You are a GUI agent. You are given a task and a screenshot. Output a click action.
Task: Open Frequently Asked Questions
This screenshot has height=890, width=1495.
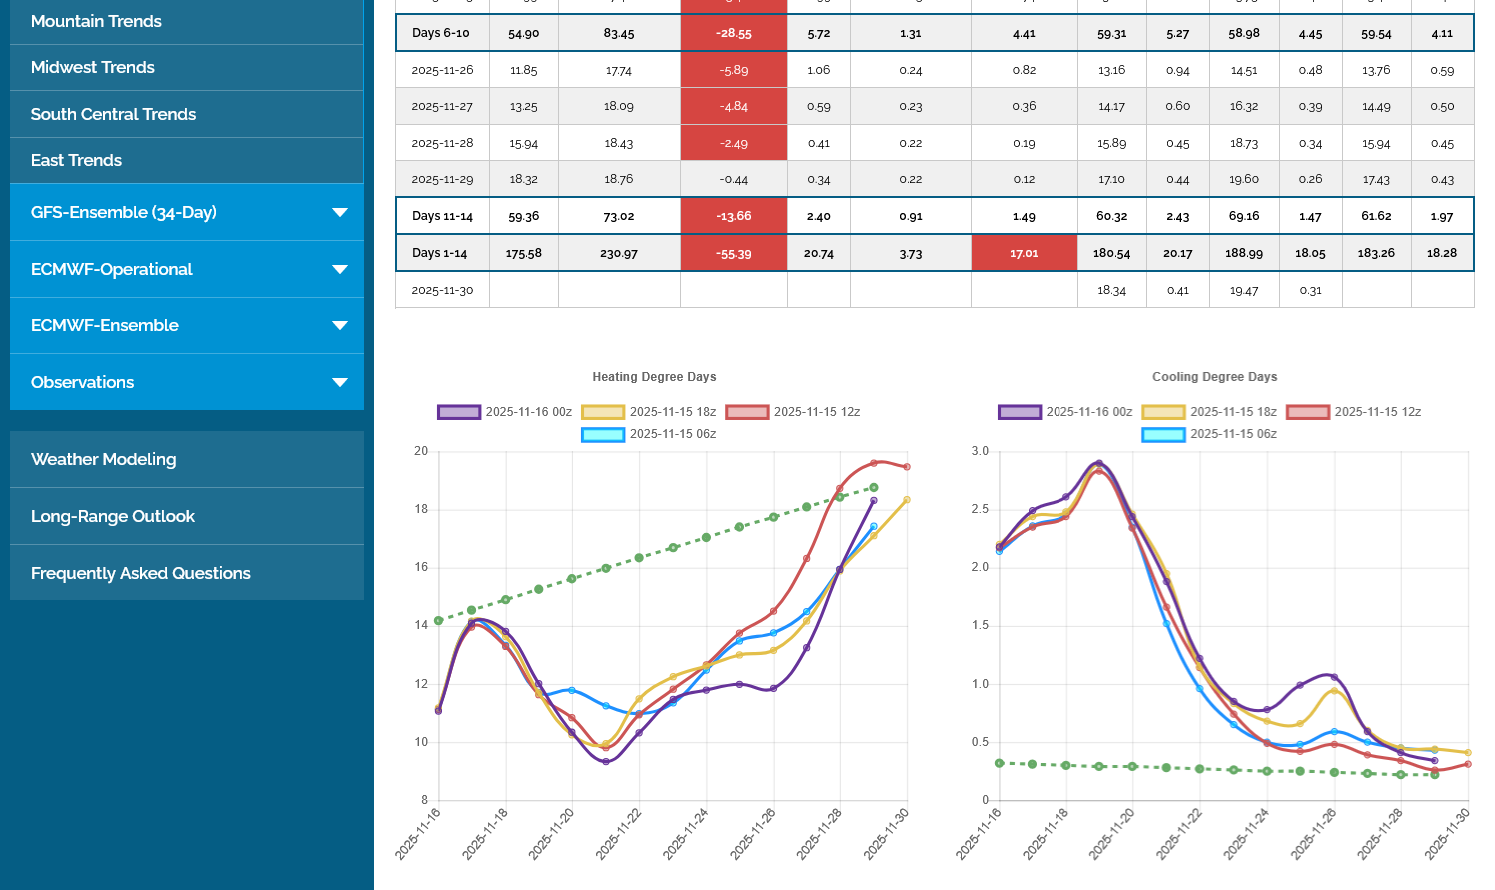tap(140, 573)
